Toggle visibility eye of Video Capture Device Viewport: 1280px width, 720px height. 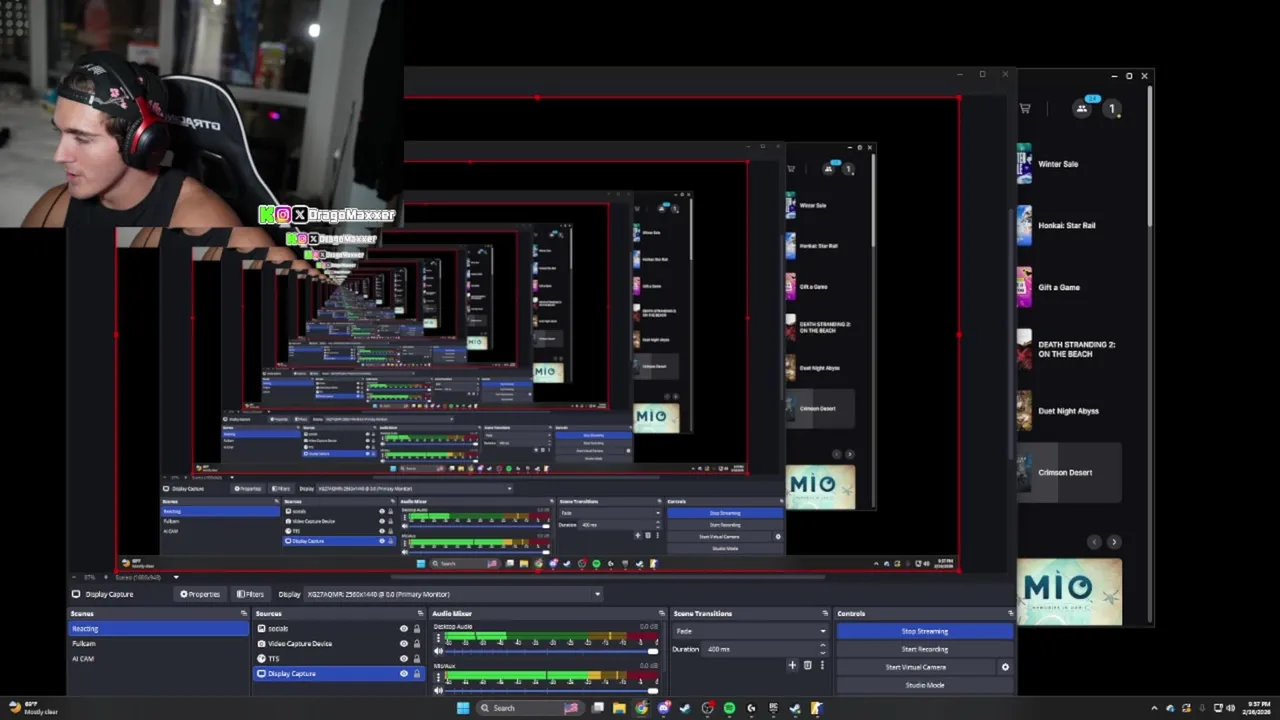pos(404,644)
